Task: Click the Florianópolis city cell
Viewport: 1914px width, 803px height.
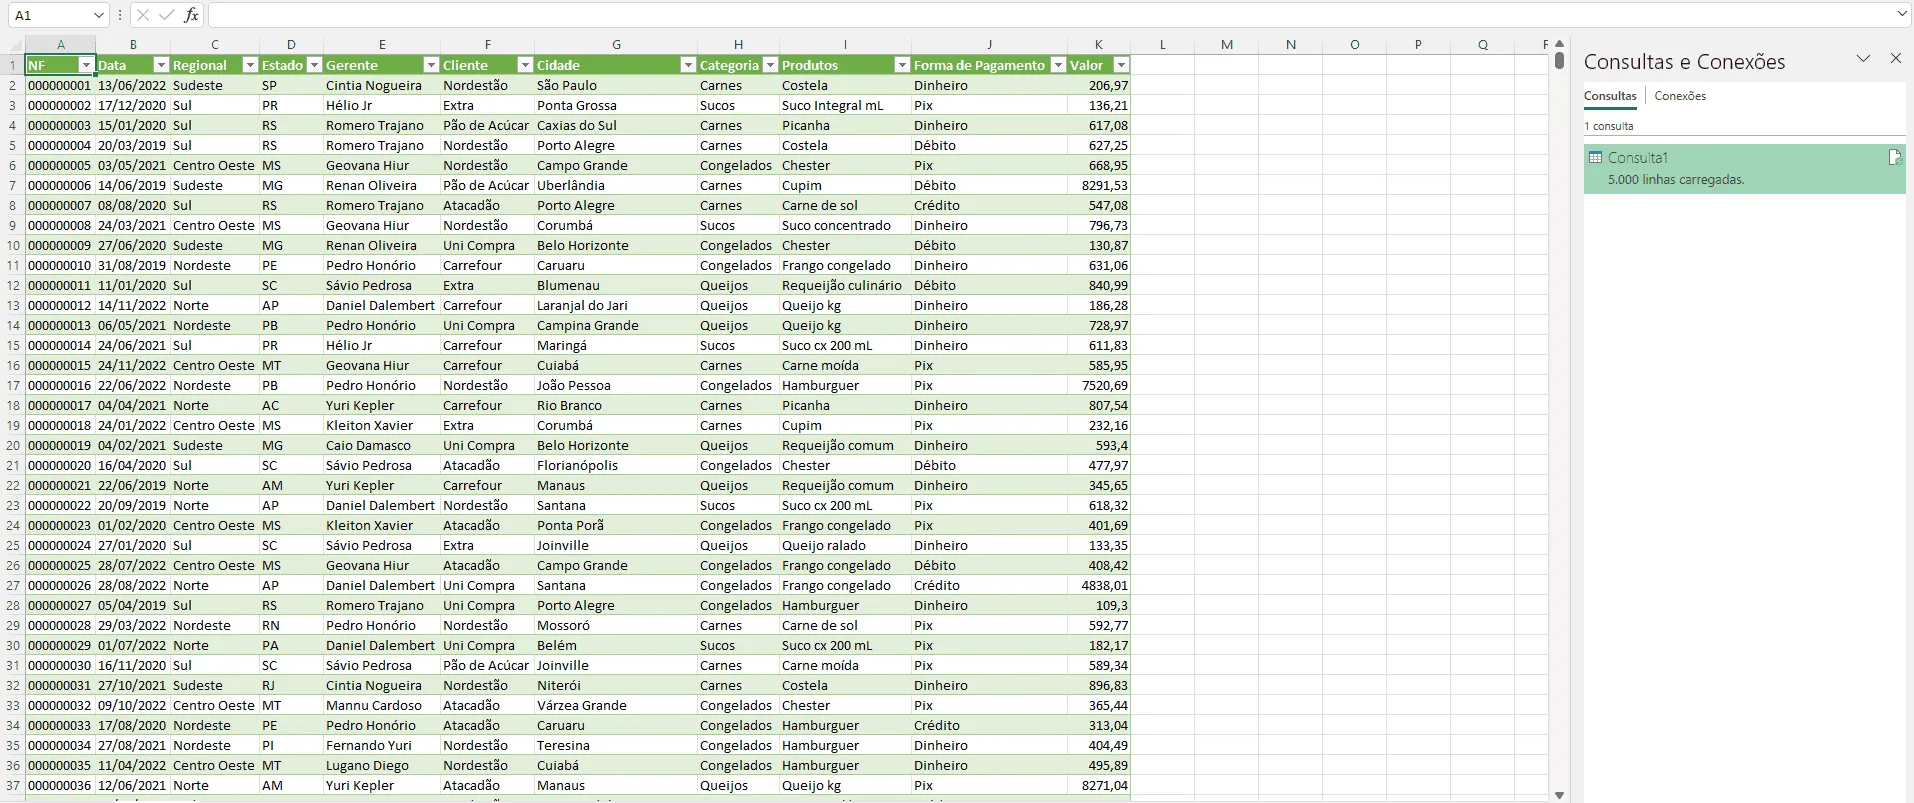Action: click(x=616, y=465)
